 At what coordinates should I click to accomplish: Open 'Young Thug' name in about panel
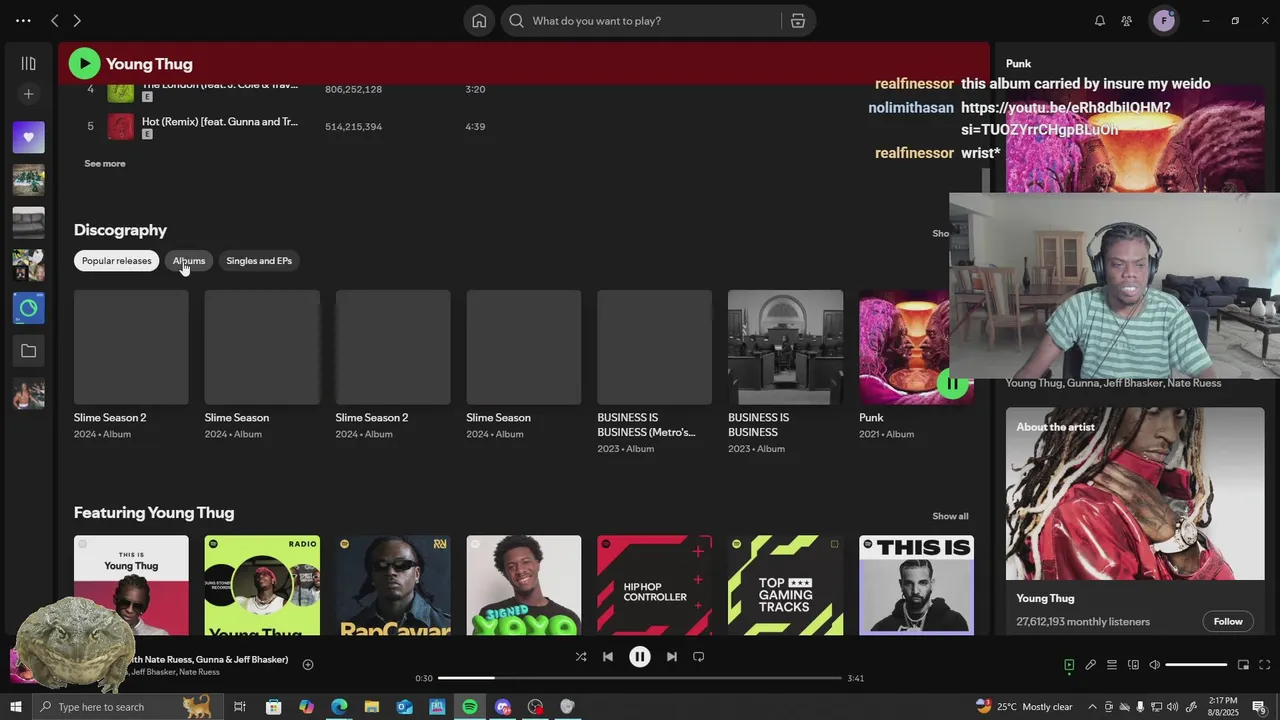point(1045,598)
